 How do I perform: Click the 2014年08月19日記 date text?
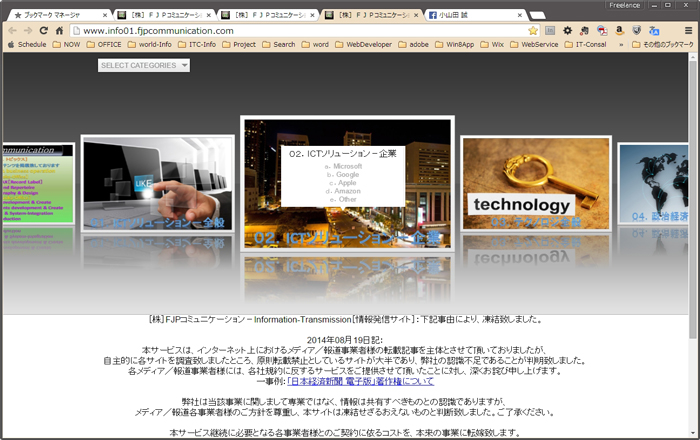pyautogui.click(x=345, y=340)
